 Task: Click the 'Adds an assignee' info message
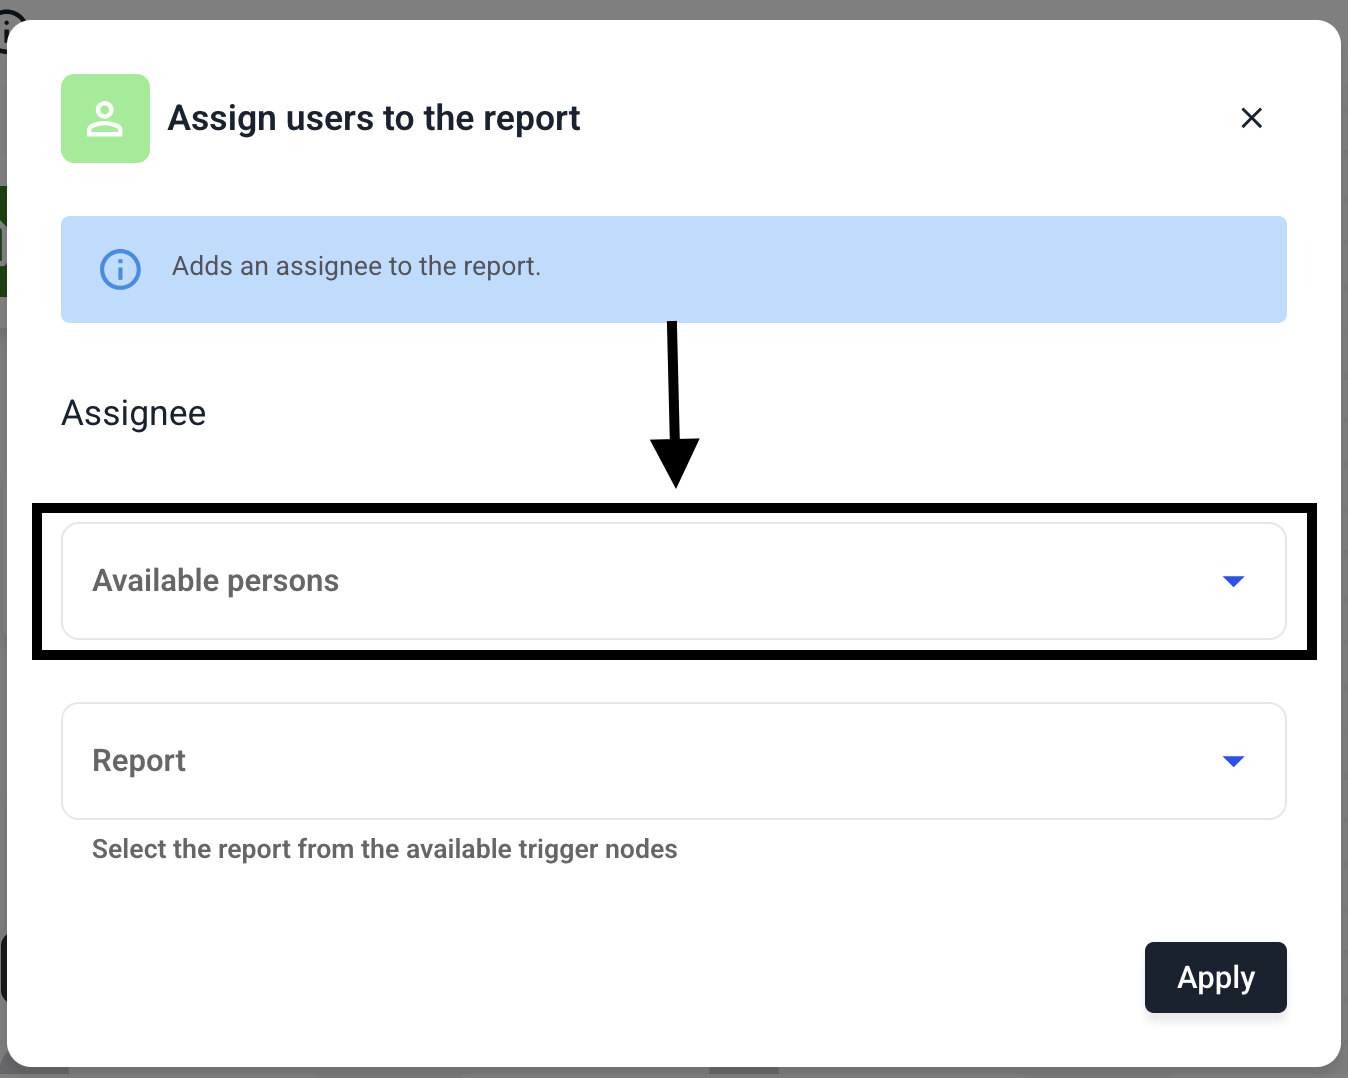click(356, 266)
